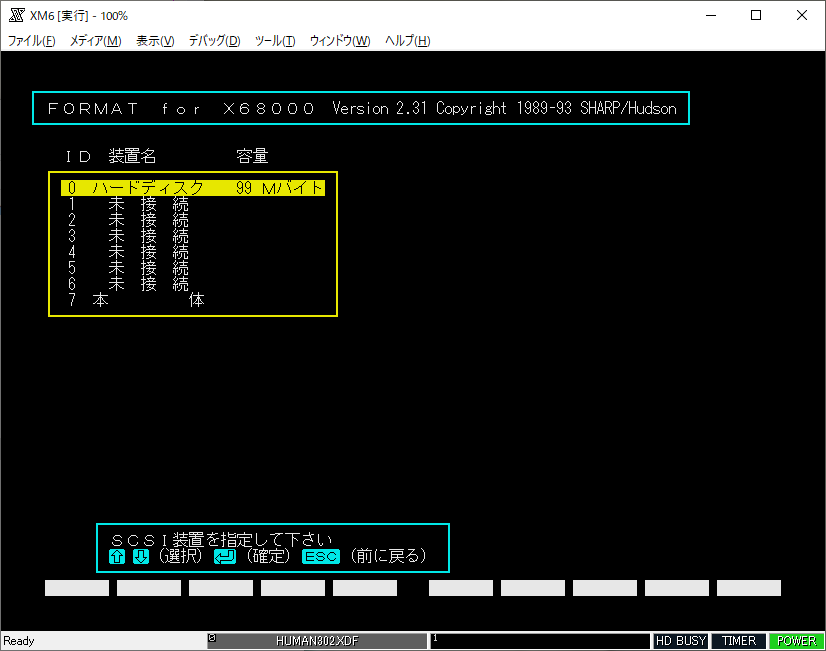Maximize the XM6 window
The image size is (826, 651).
pos(756,15)
